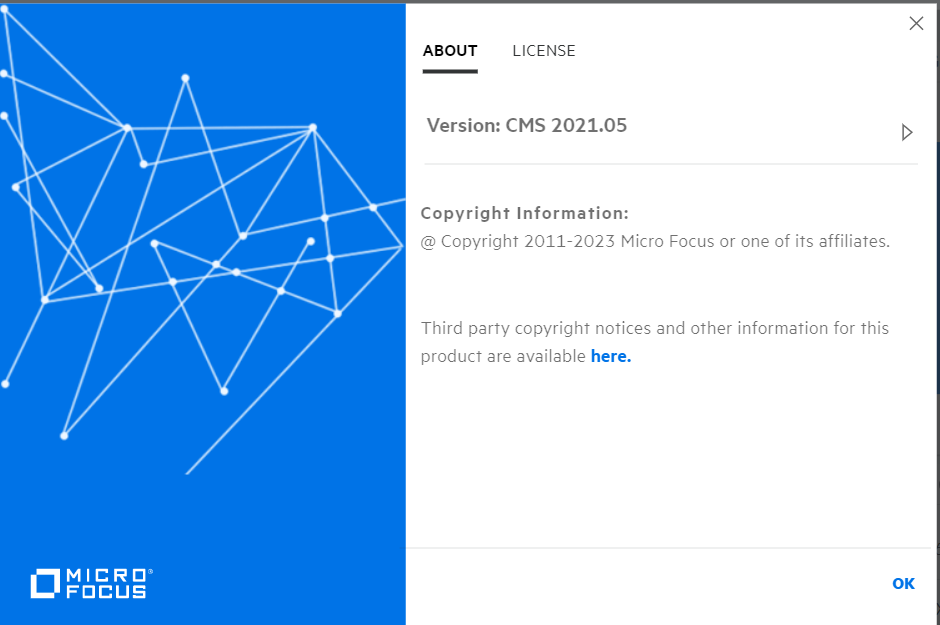Click the separator line above the OK button
This screenshot has height=625, width=940.
click(x=670, y=548)
